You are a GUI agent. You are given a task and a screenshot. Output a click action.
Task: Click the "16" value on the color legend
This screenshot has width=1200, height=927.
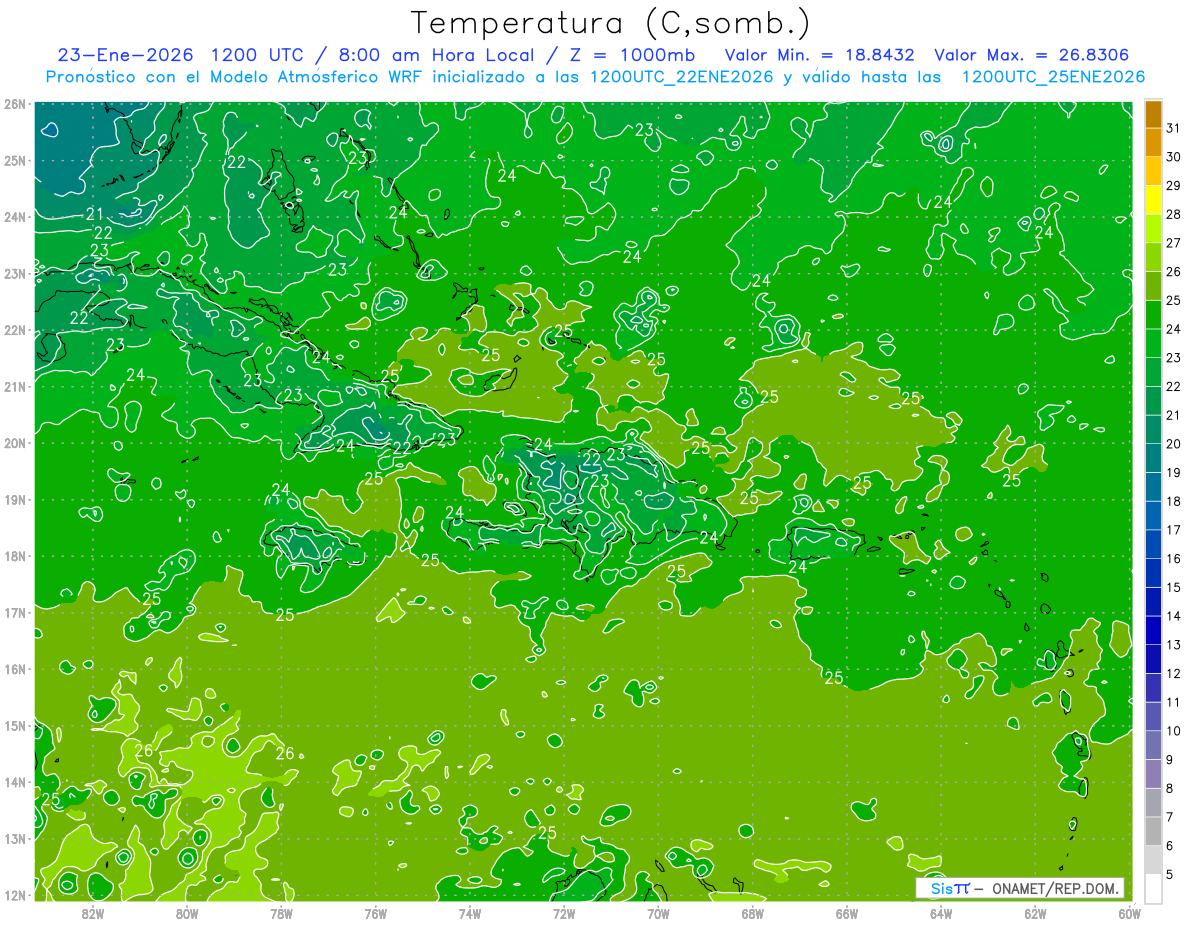pos(1174,559)
